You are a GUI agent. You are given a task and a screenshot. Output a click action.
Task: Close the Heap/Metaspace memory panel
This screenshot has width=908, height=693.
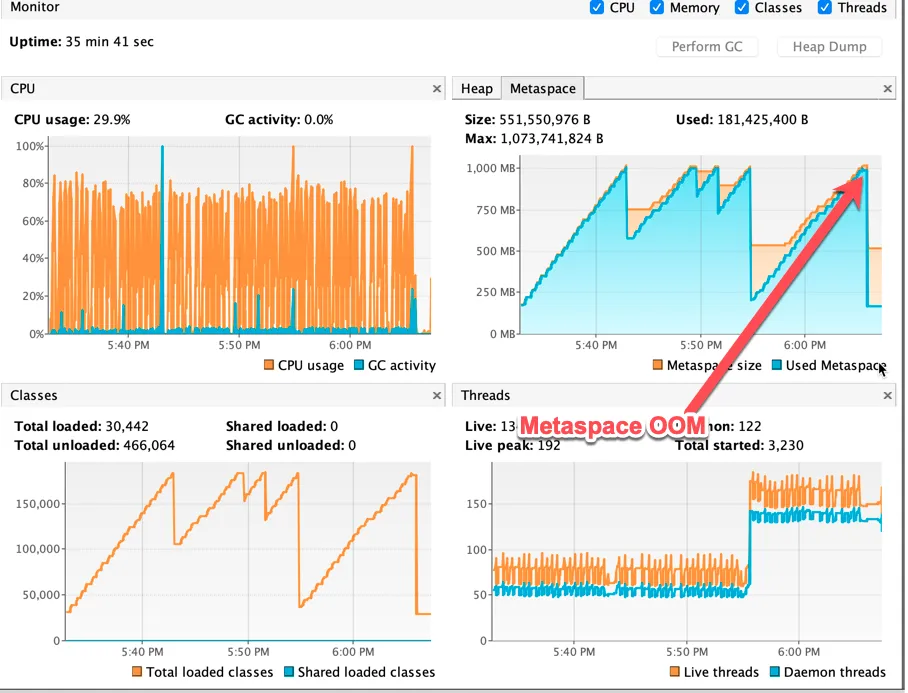pos(887,89)
